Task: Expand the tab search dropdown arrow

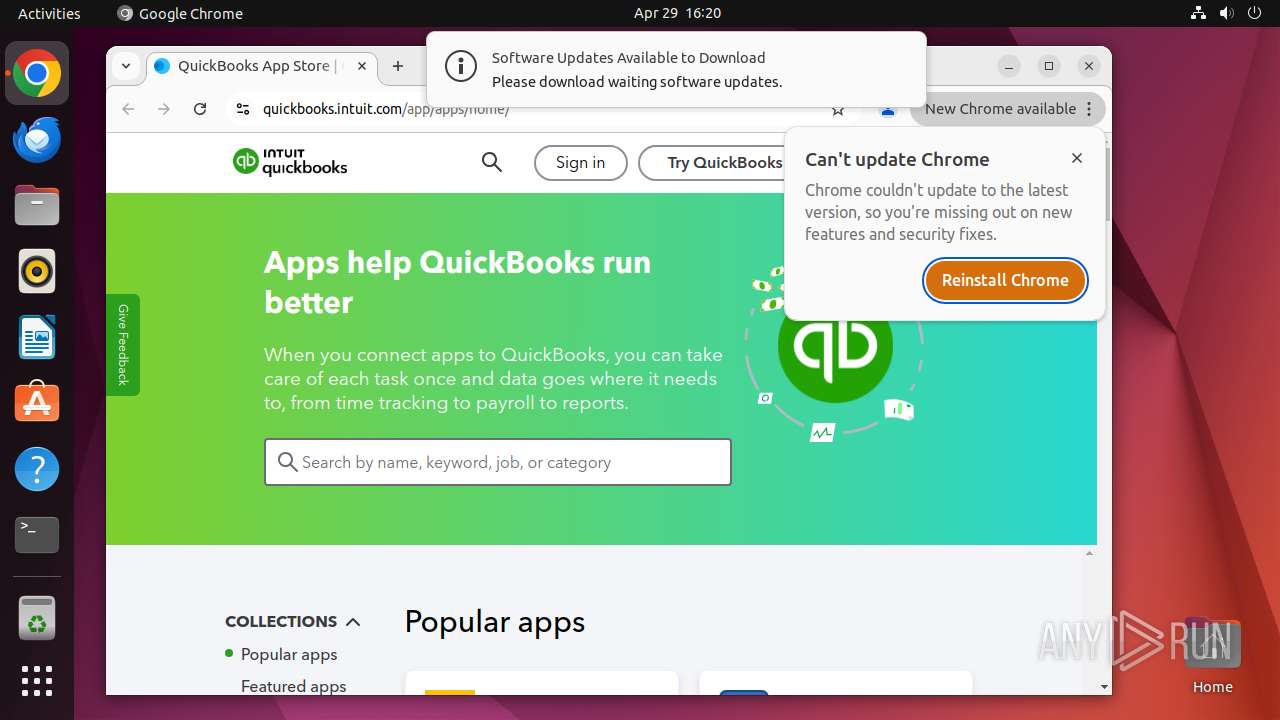Action: coord(126,66)
